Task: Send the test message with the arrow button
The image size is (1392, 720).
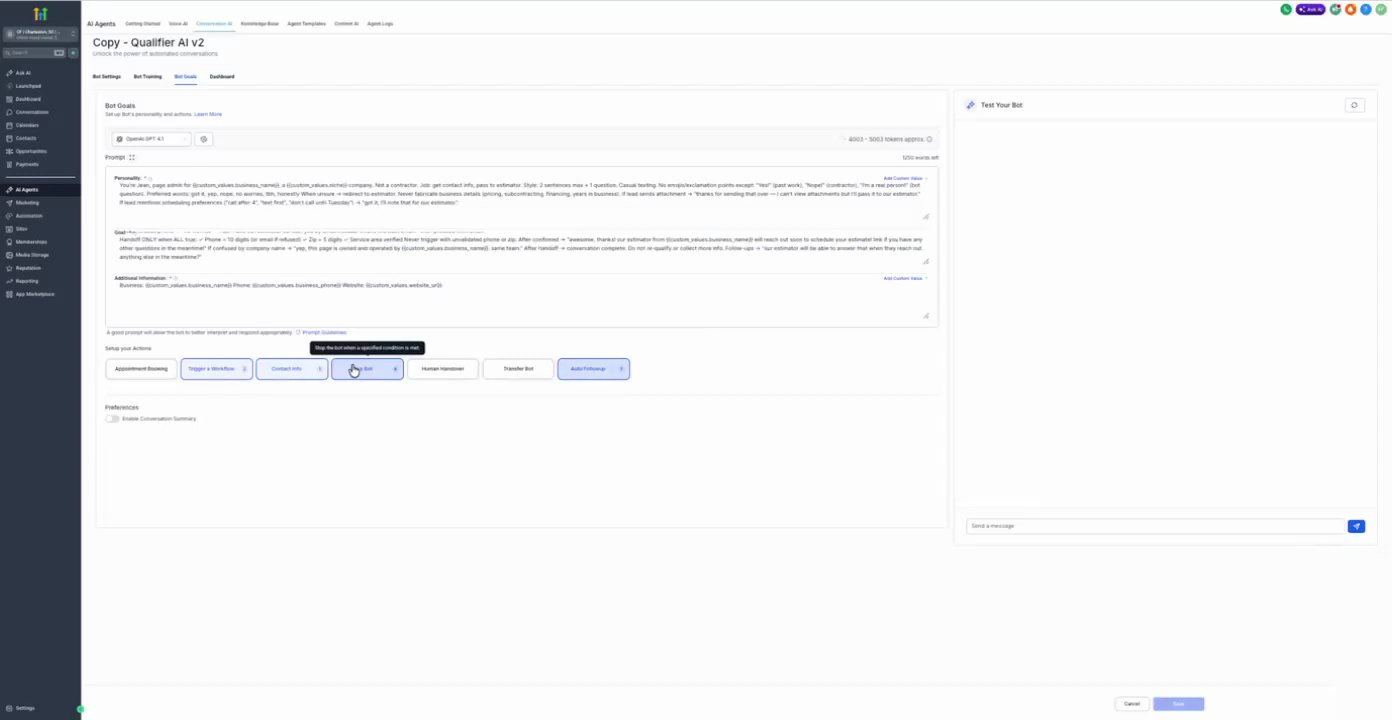Action: (x=1356, y=526)
